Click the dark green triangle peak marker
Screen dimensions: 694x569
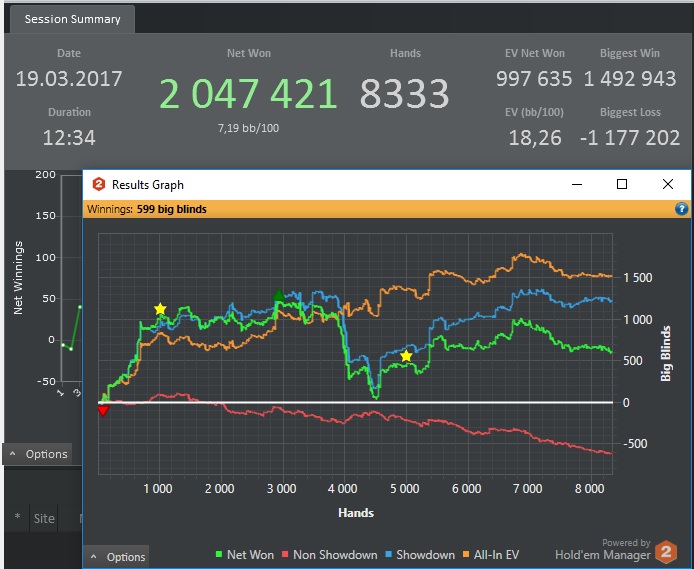point(278,295)
